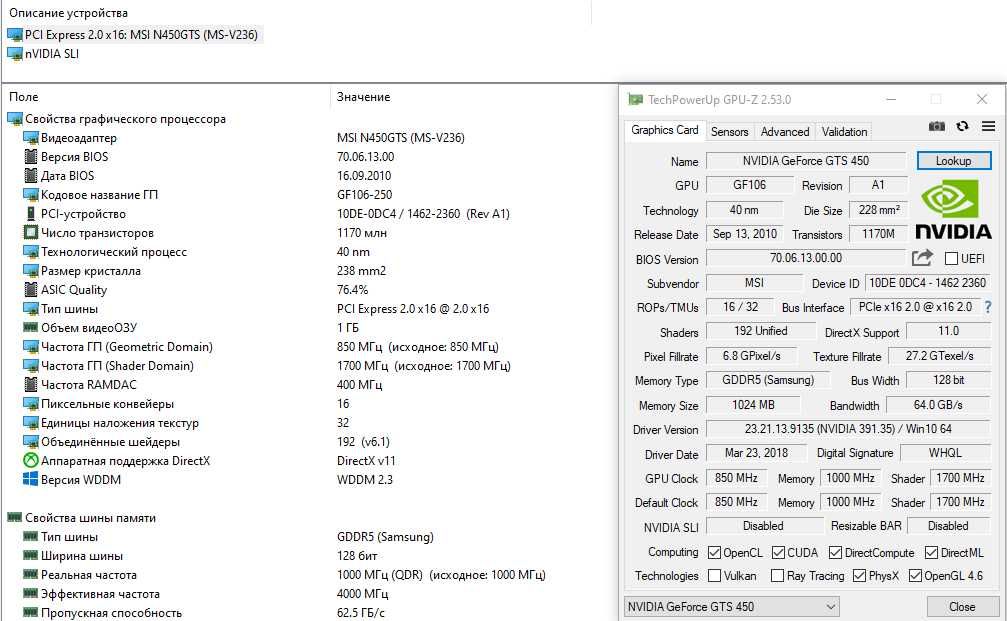Toggle the UEFI checkbox

click(x=951, y=259)
